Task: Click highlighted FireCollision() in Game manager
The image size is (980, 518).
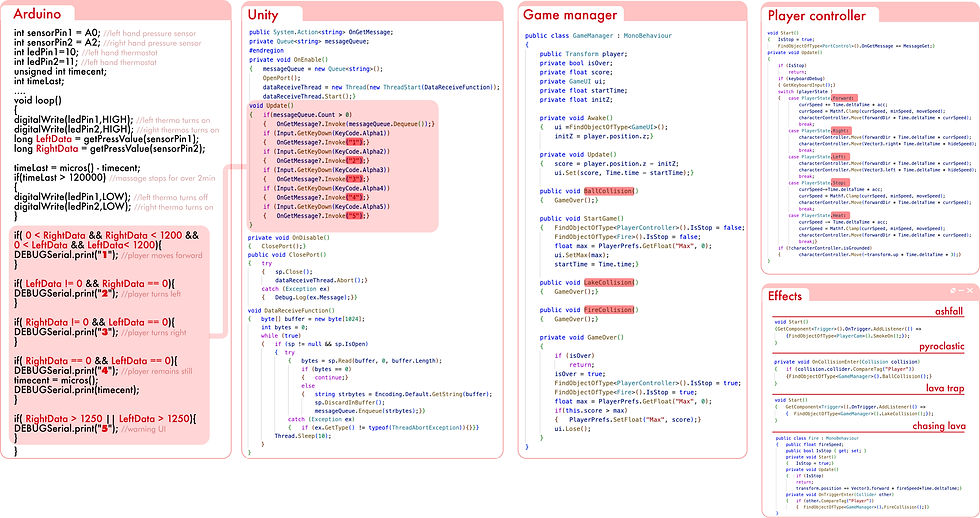Action: [610, 310]
